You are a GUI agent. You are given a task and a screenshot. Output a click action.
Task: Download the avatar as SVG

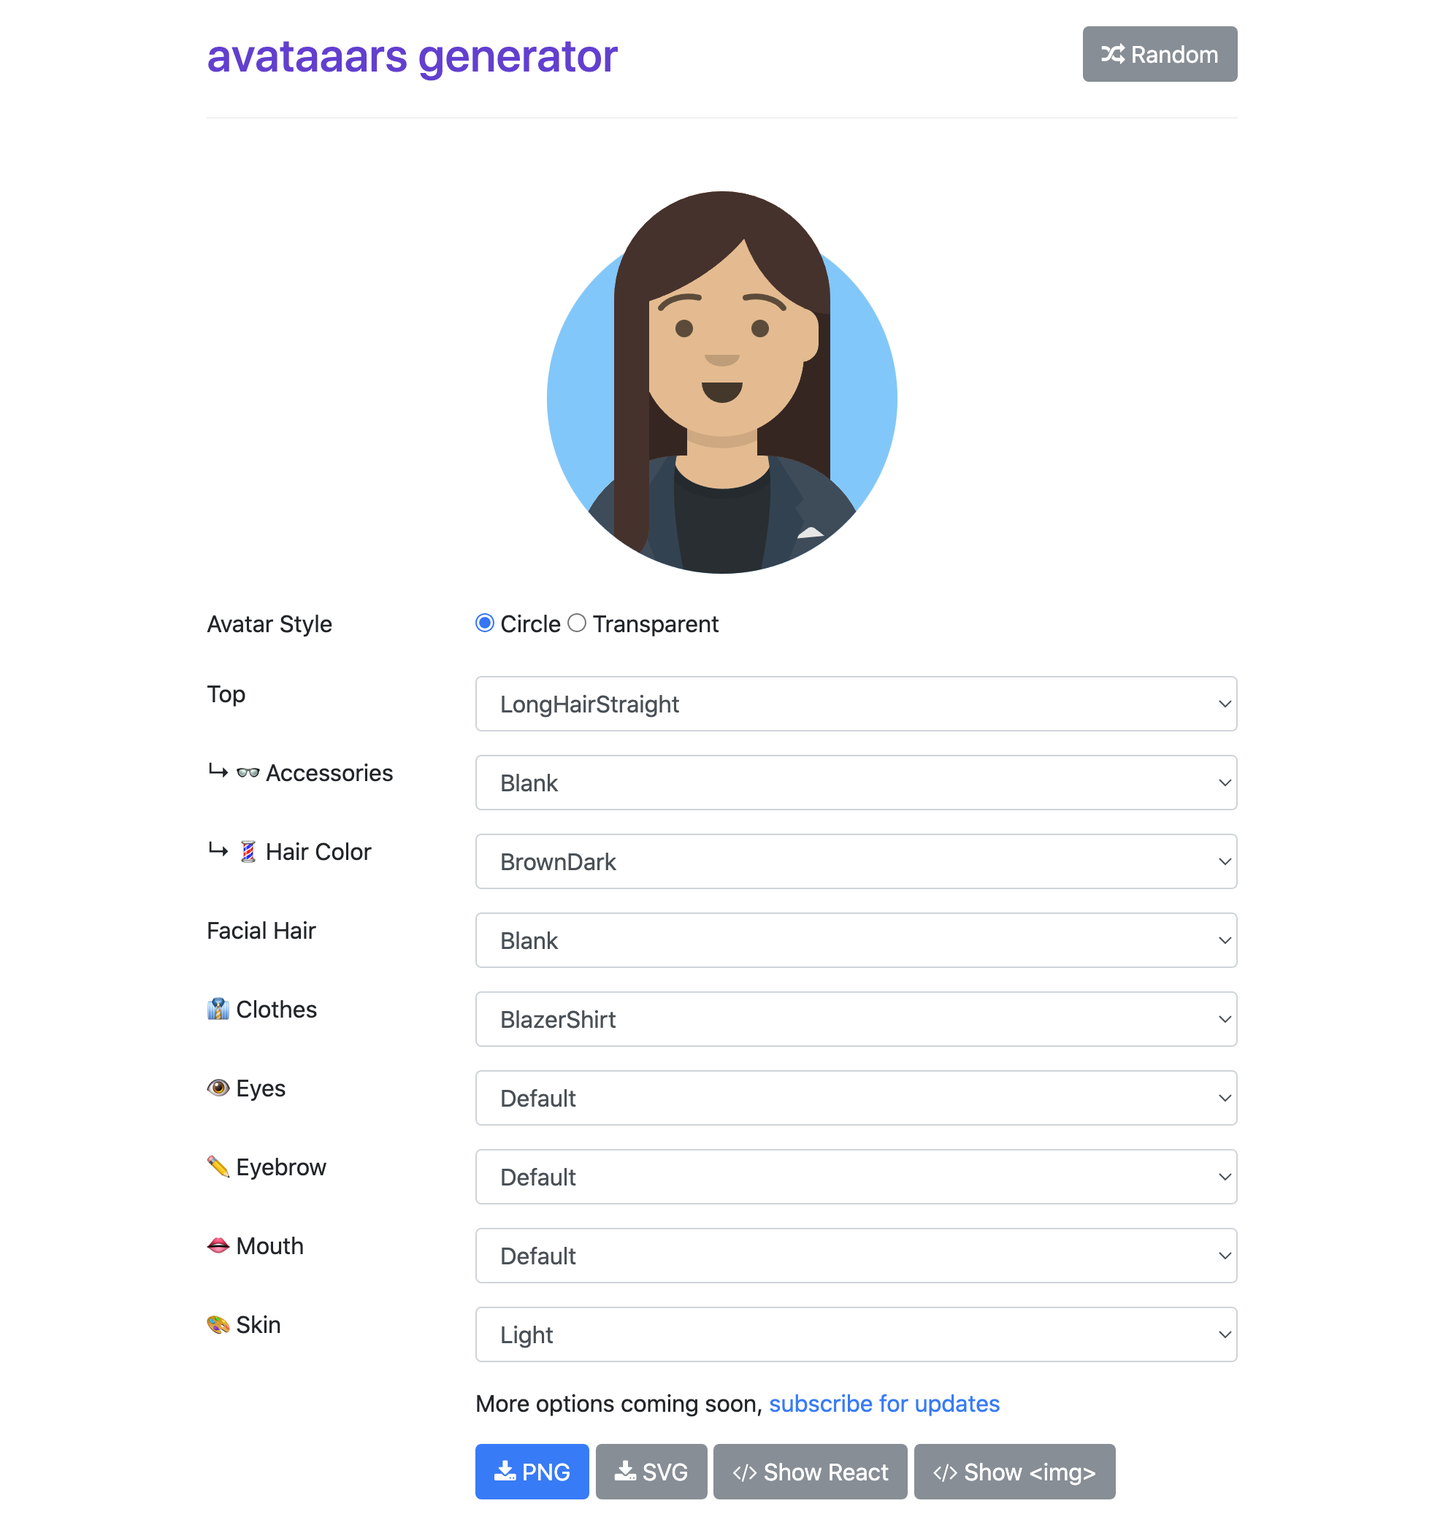coord(651,1472)
